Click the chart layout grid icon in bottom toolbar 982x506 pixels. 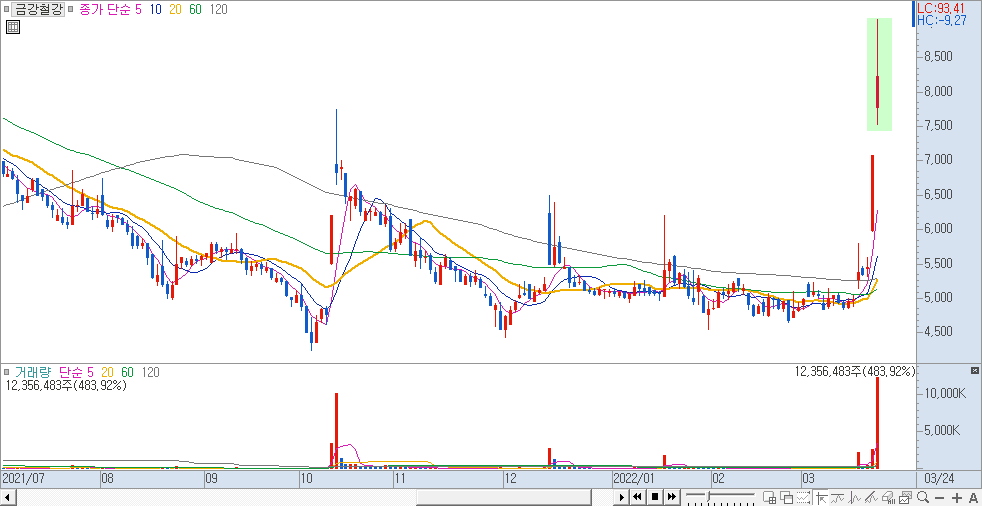770,497
